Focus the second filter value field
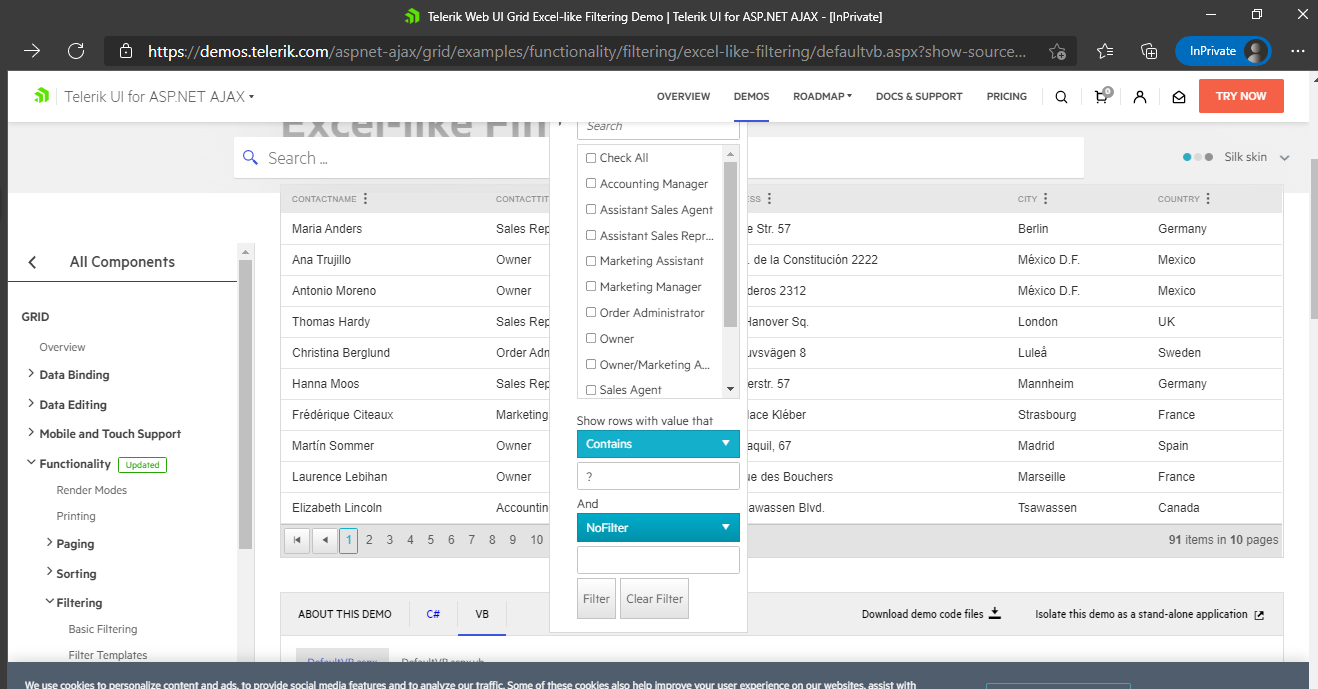The width and height of the screenshot is (1318, 689). tap(658, 560)
